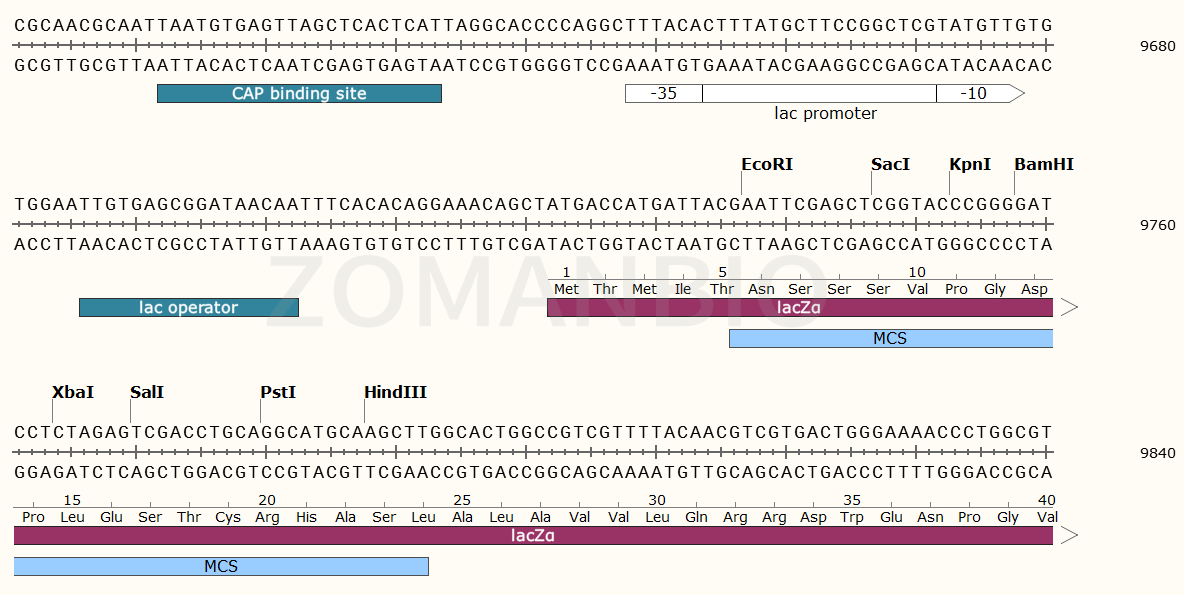This screenshot has height=595, width=1184.
Task: Click the Trp amino acid at codon 35
Action: (x=852, y=517)
